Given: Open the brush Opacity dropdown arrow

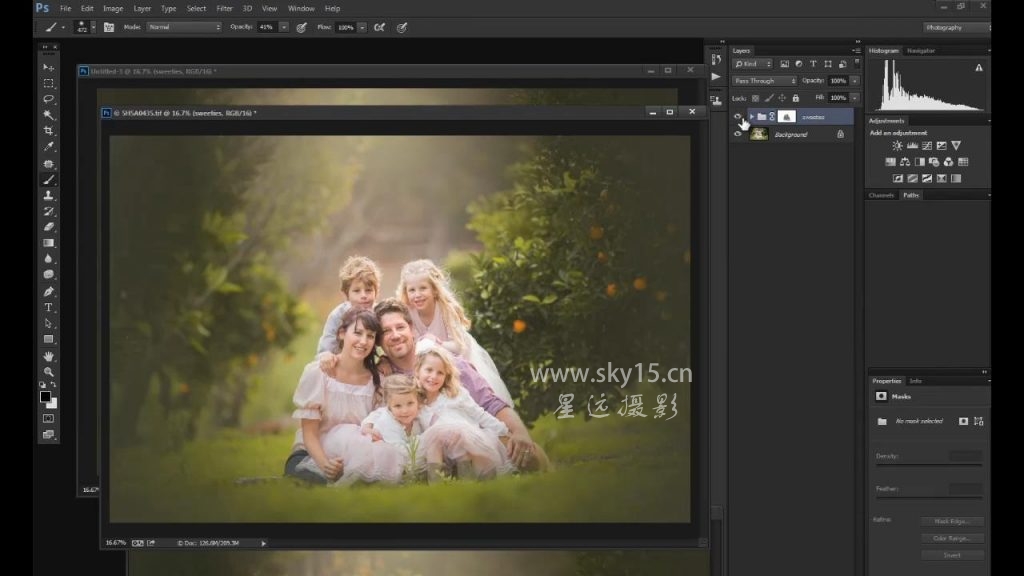Looking at the screenshot, I should click(x=284, y=27).
